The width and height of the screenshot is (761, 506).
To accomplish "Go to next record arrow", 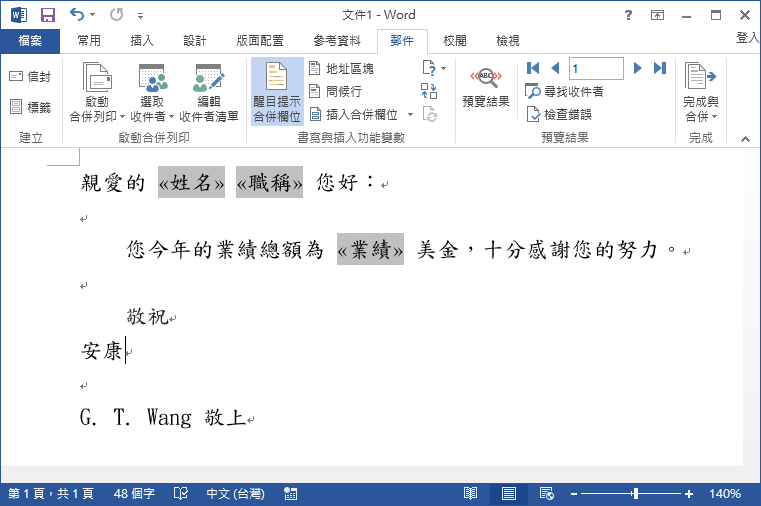I will coord(637,68).
